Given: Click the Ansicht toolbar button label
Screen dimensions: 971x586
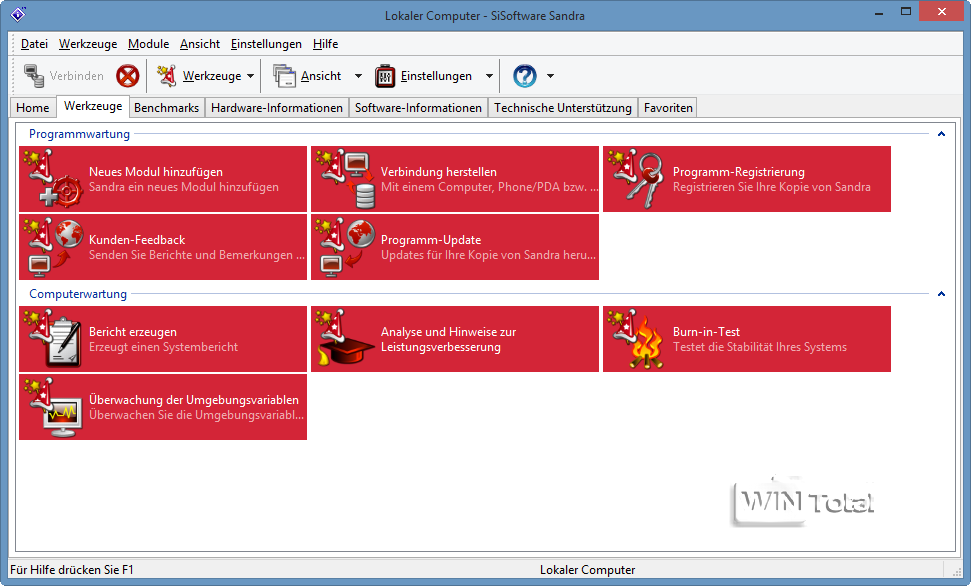Looking at the screenshot, I should (321, 76).
